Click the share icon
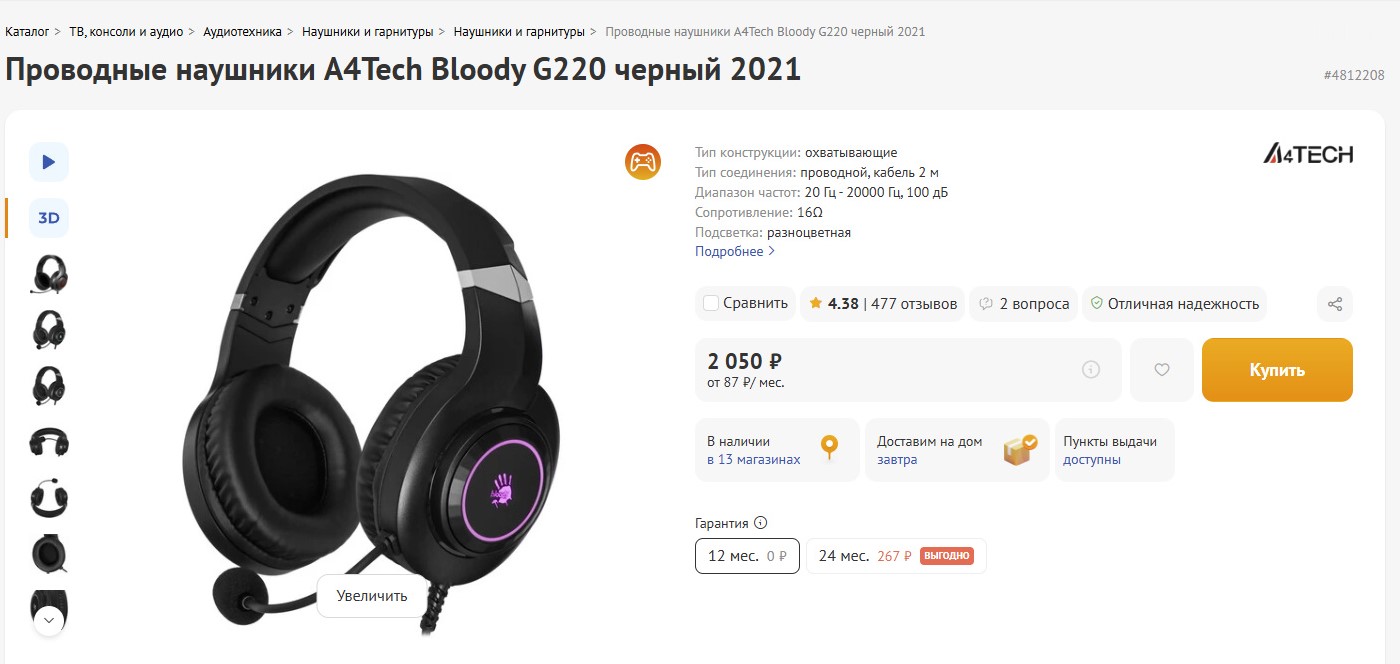 point(1334,304)
